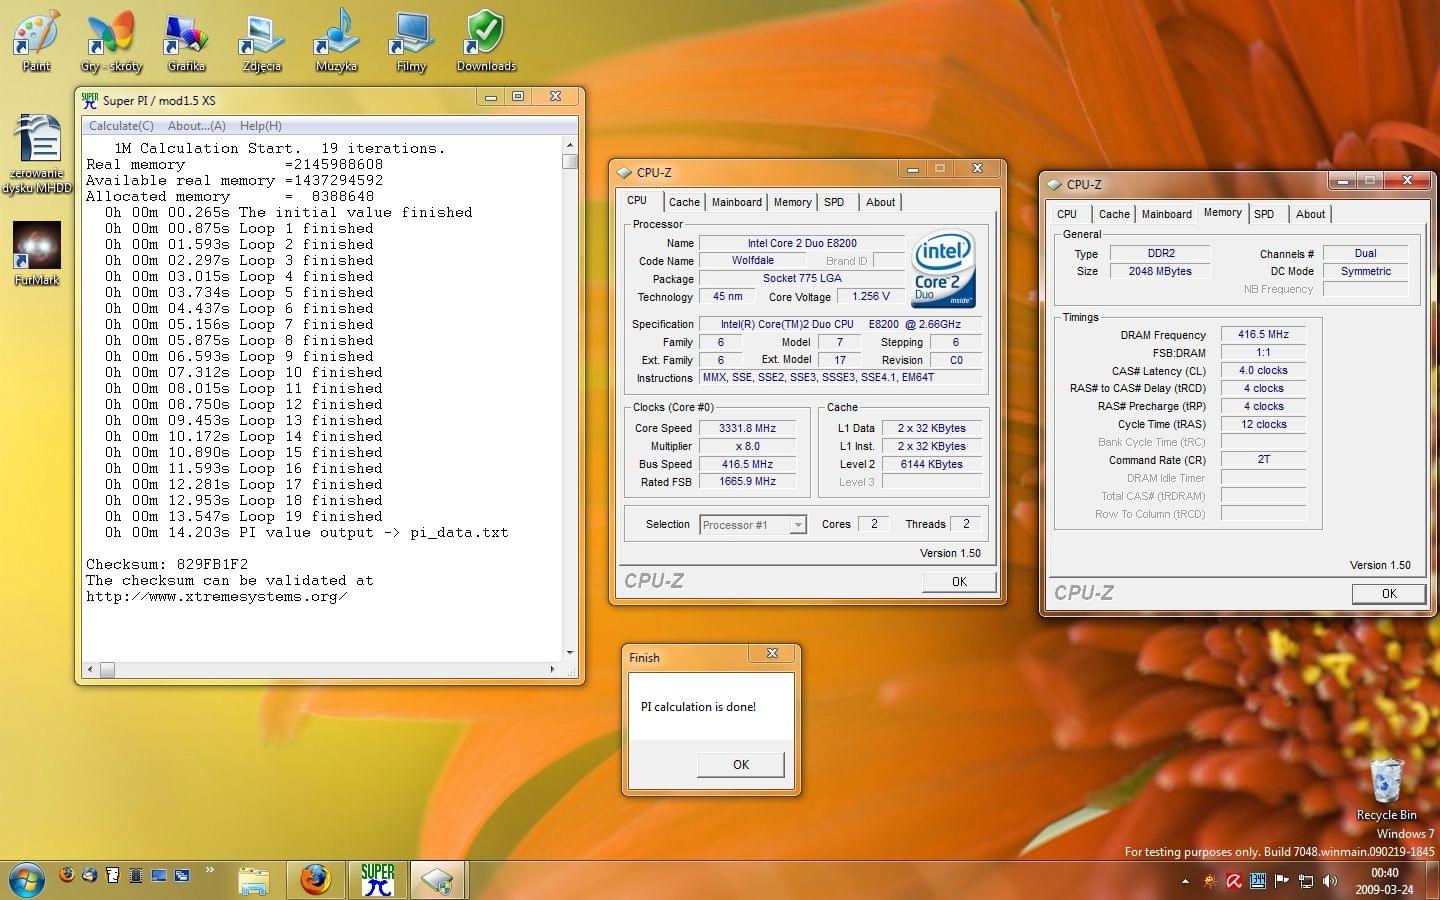Open the Help(H) menu in Super PI

(260, 126)
